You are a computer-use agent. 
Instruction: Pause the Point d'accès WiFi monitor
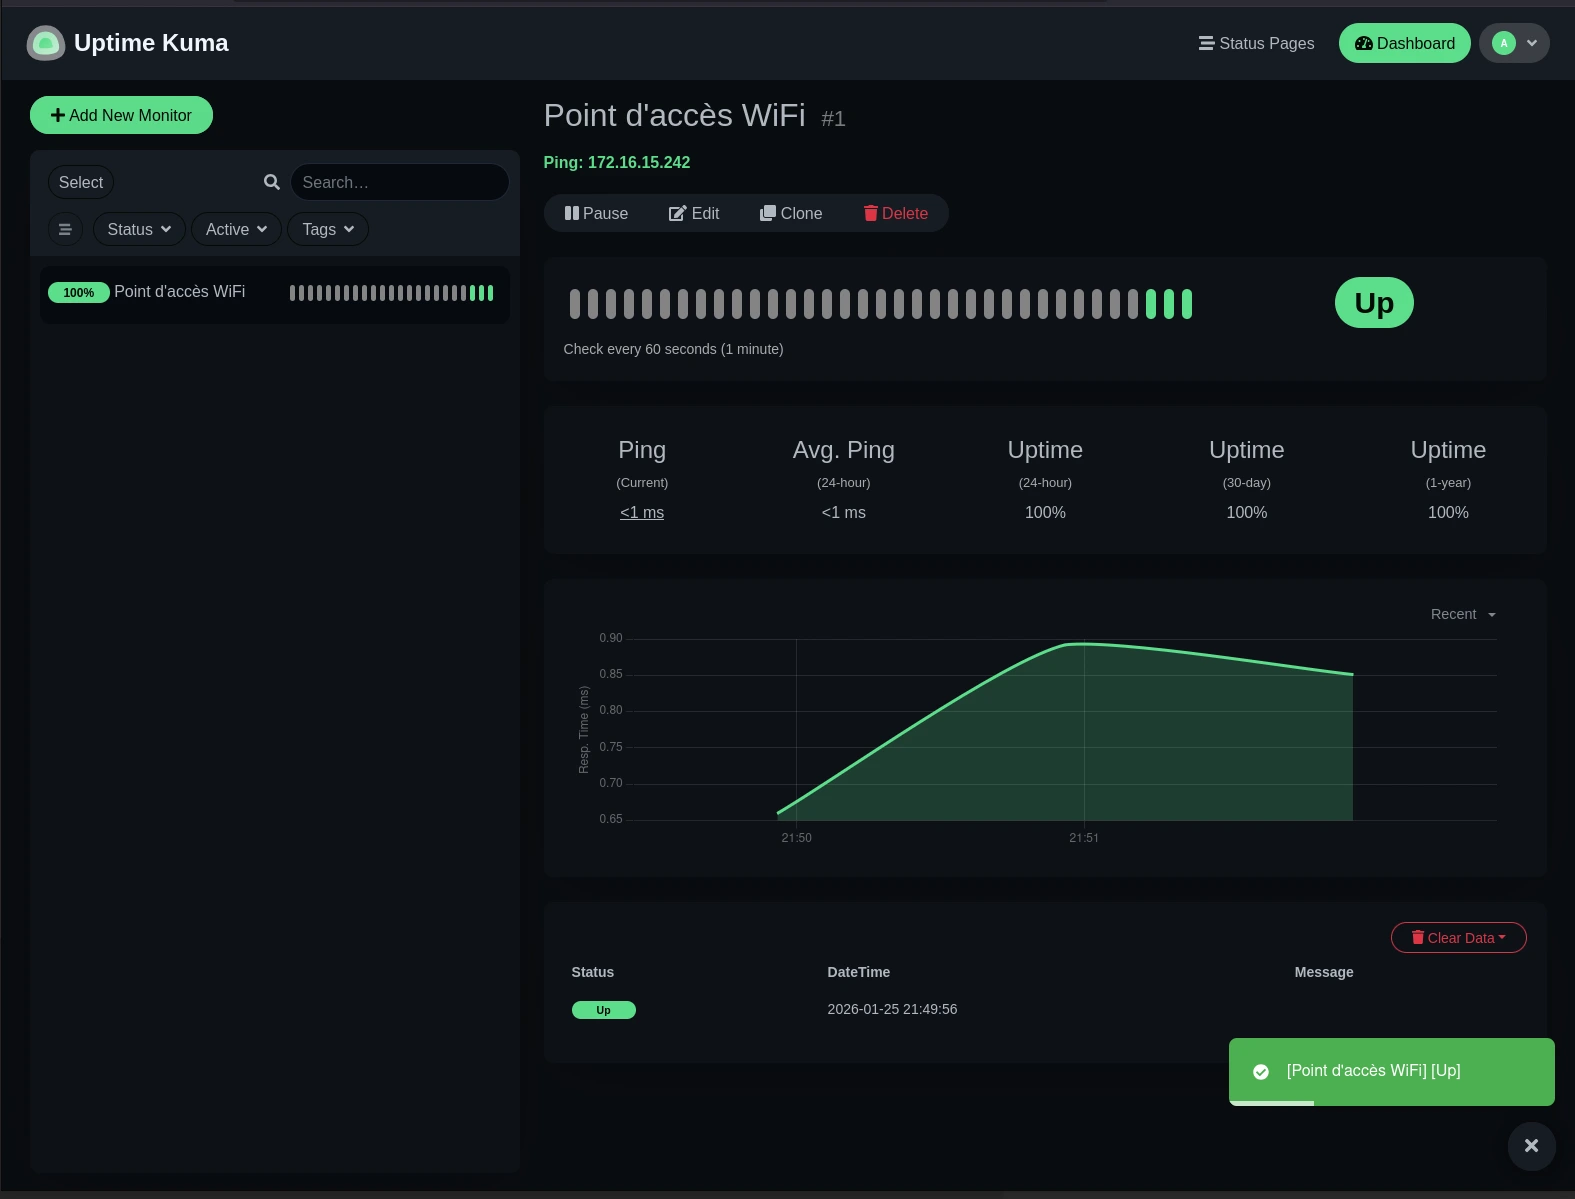(596, 213)
